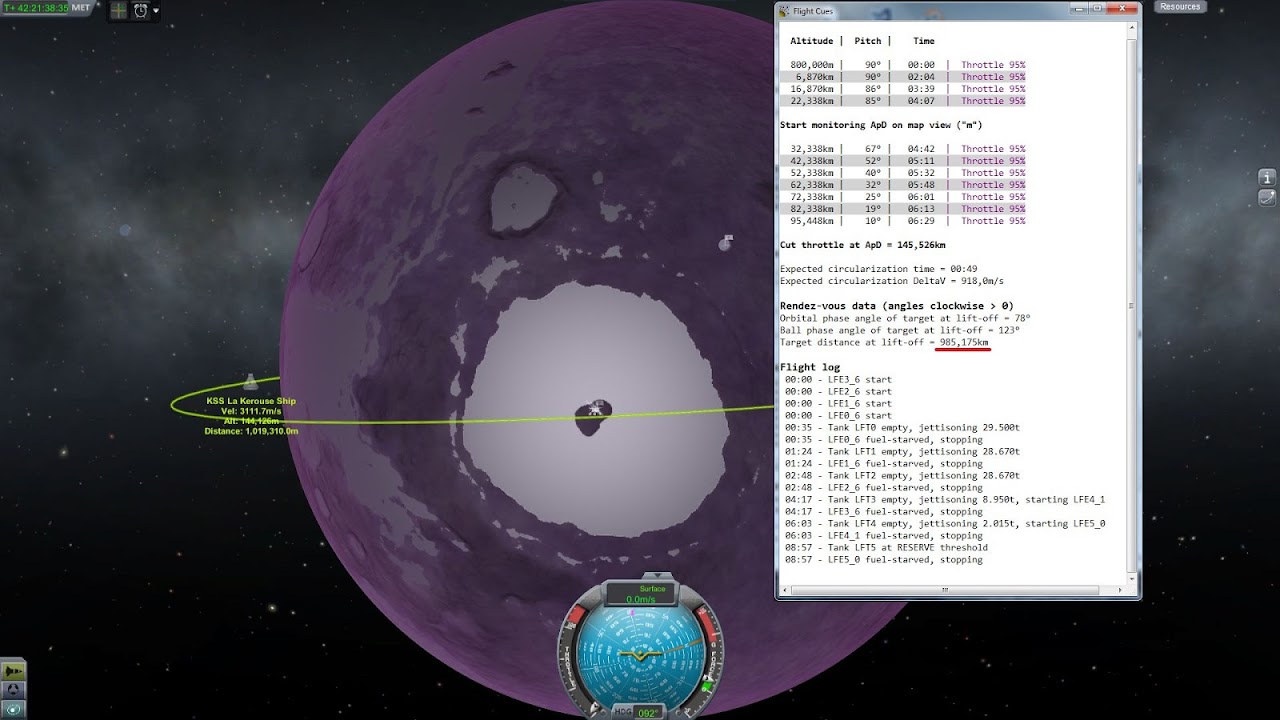Click the 95,448km altitude row
The width and height of the screenshot is (1280, 720).
[x=908, y=221]
